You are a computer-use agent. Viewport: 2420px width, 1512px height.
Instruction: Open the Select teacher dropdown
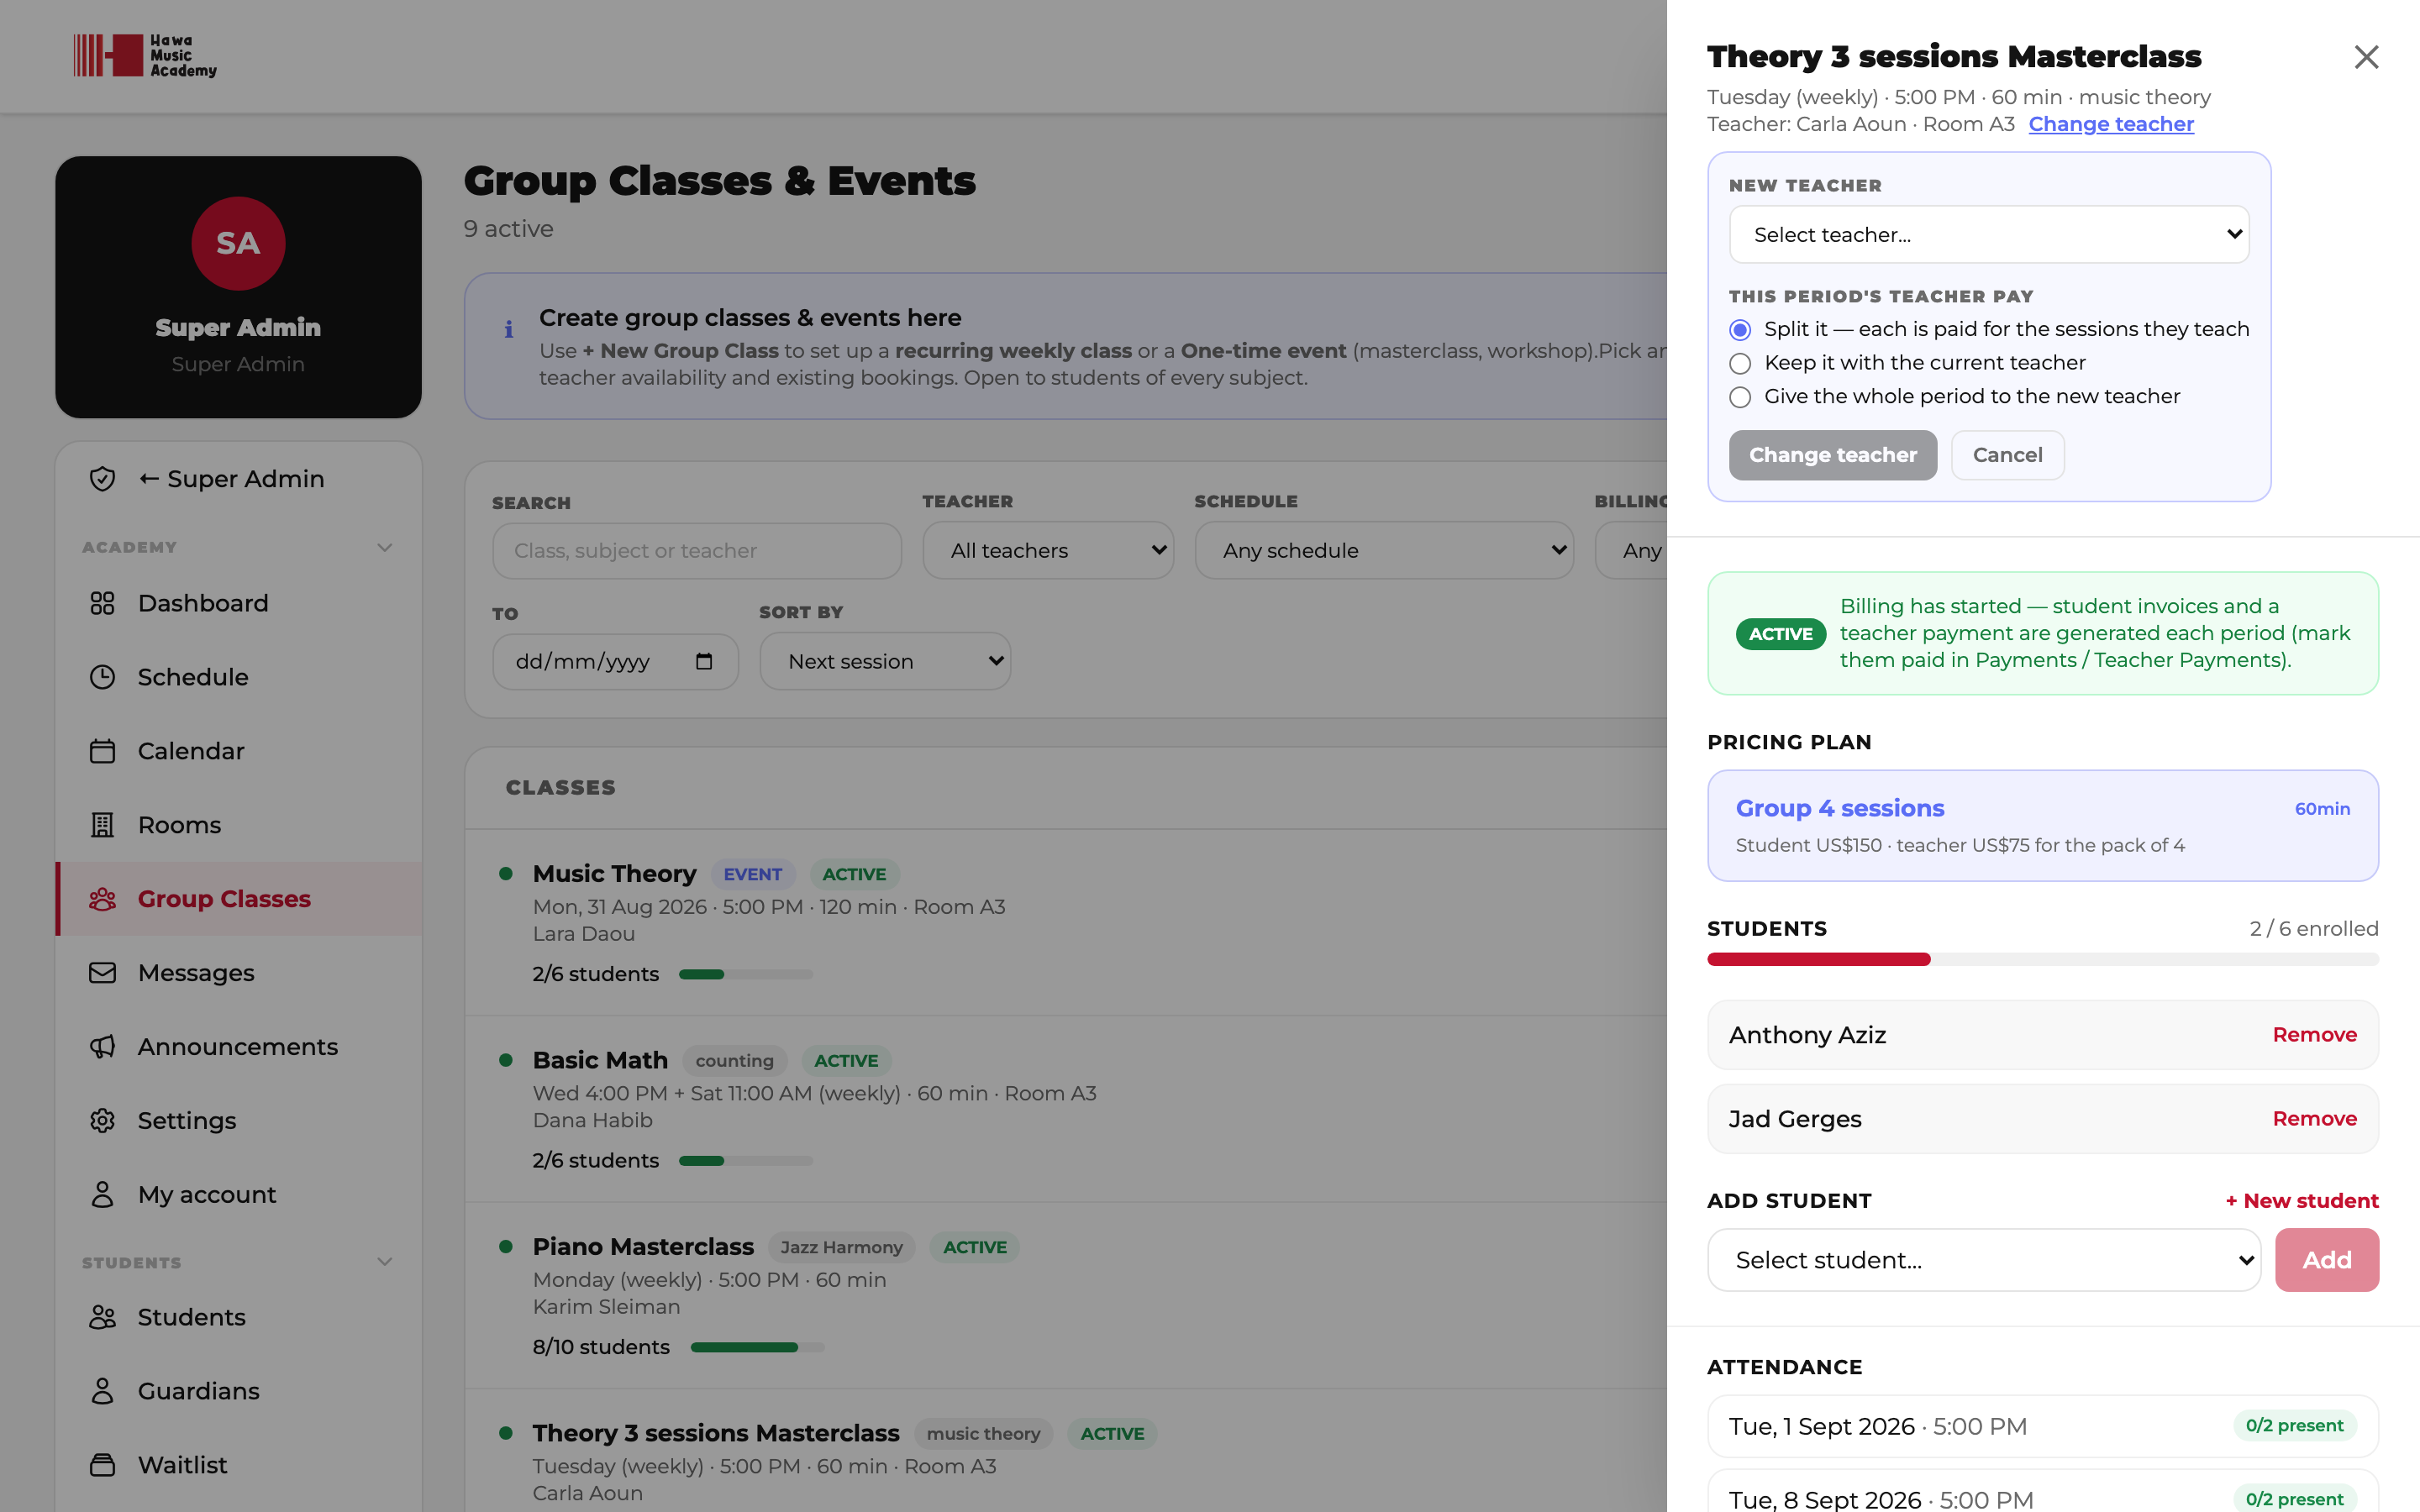tap(1988, 235)
